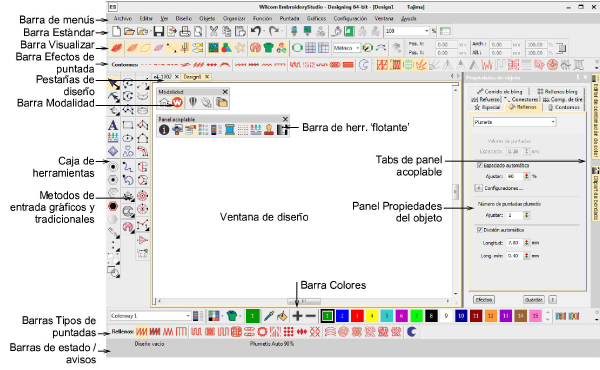
Task: Click the New document icon
Action: (116, 31)
